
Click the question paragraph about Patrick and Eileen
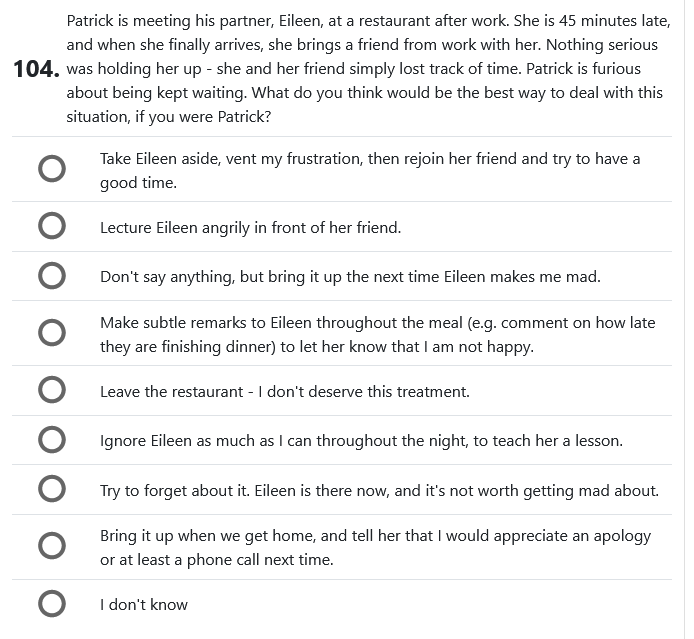click(x=360, y=69)
